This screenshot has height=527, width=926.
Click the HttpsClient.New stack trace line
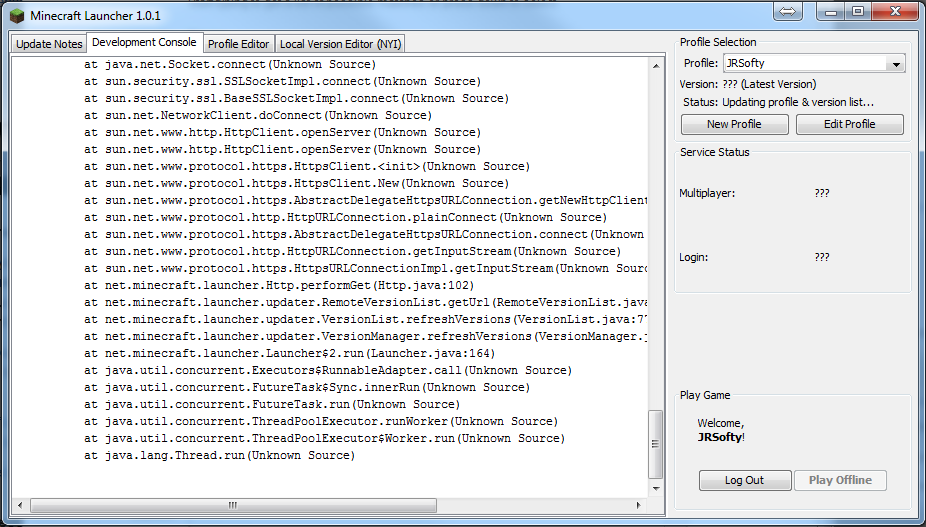296,184
